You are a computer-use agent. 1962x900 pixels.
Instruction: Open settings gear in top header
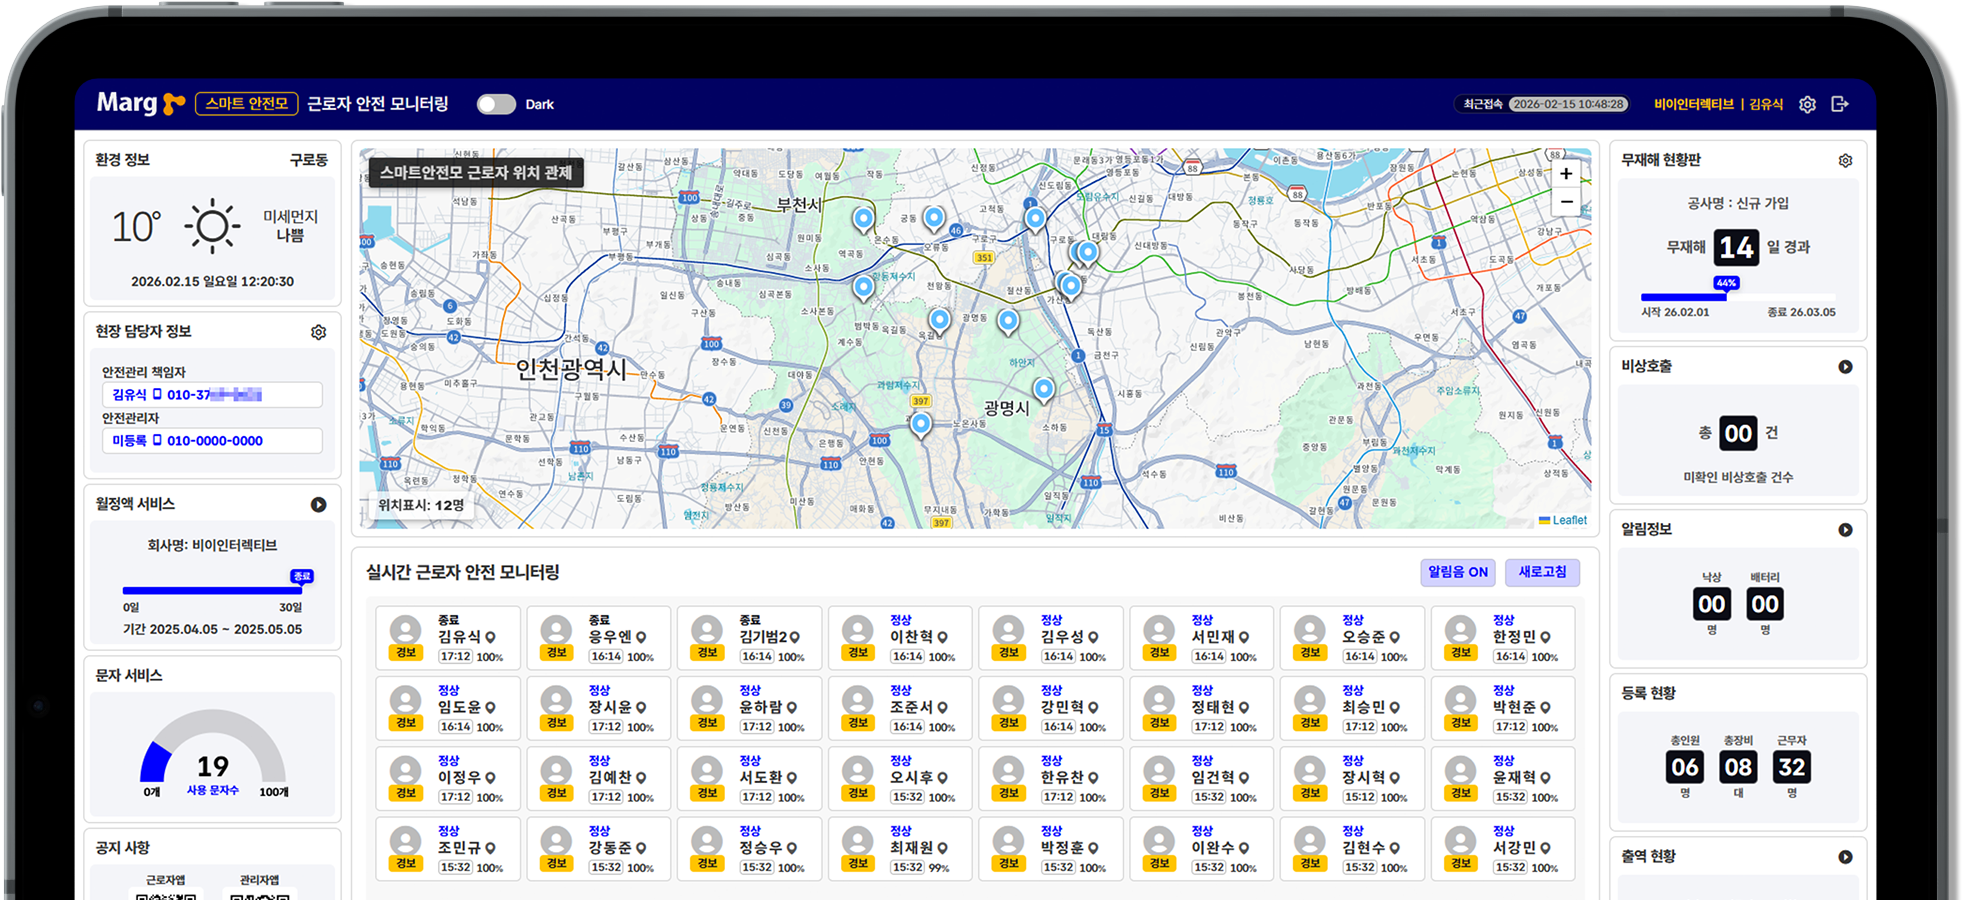point(1807,104)
